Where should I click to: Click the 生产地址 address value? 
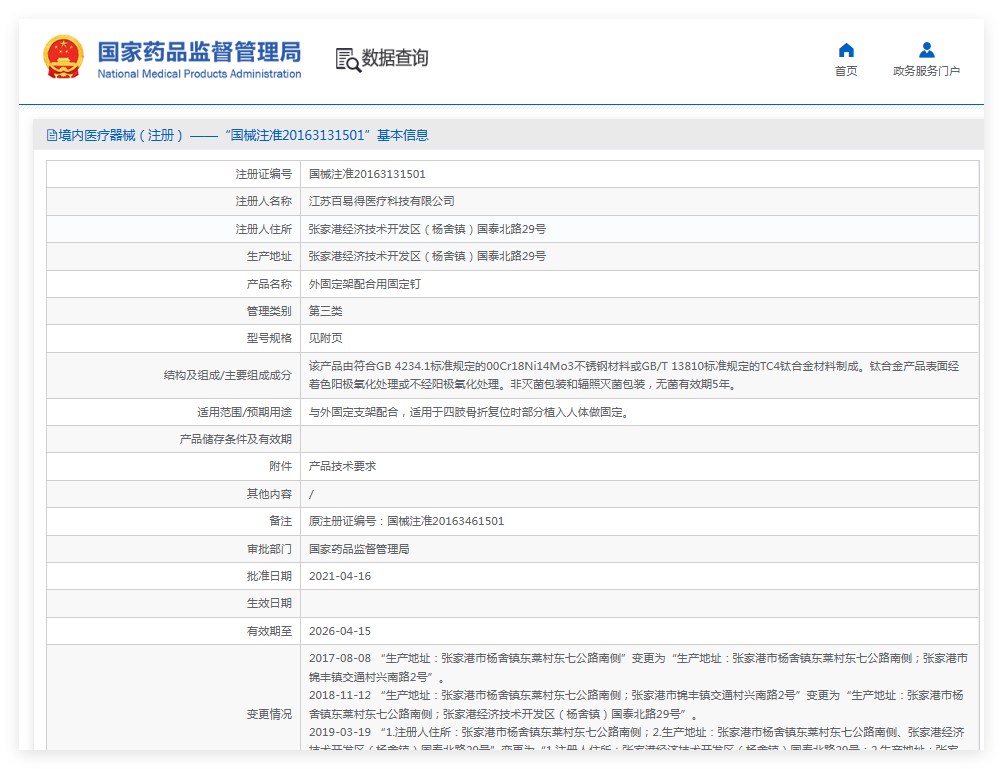[427, 256]
